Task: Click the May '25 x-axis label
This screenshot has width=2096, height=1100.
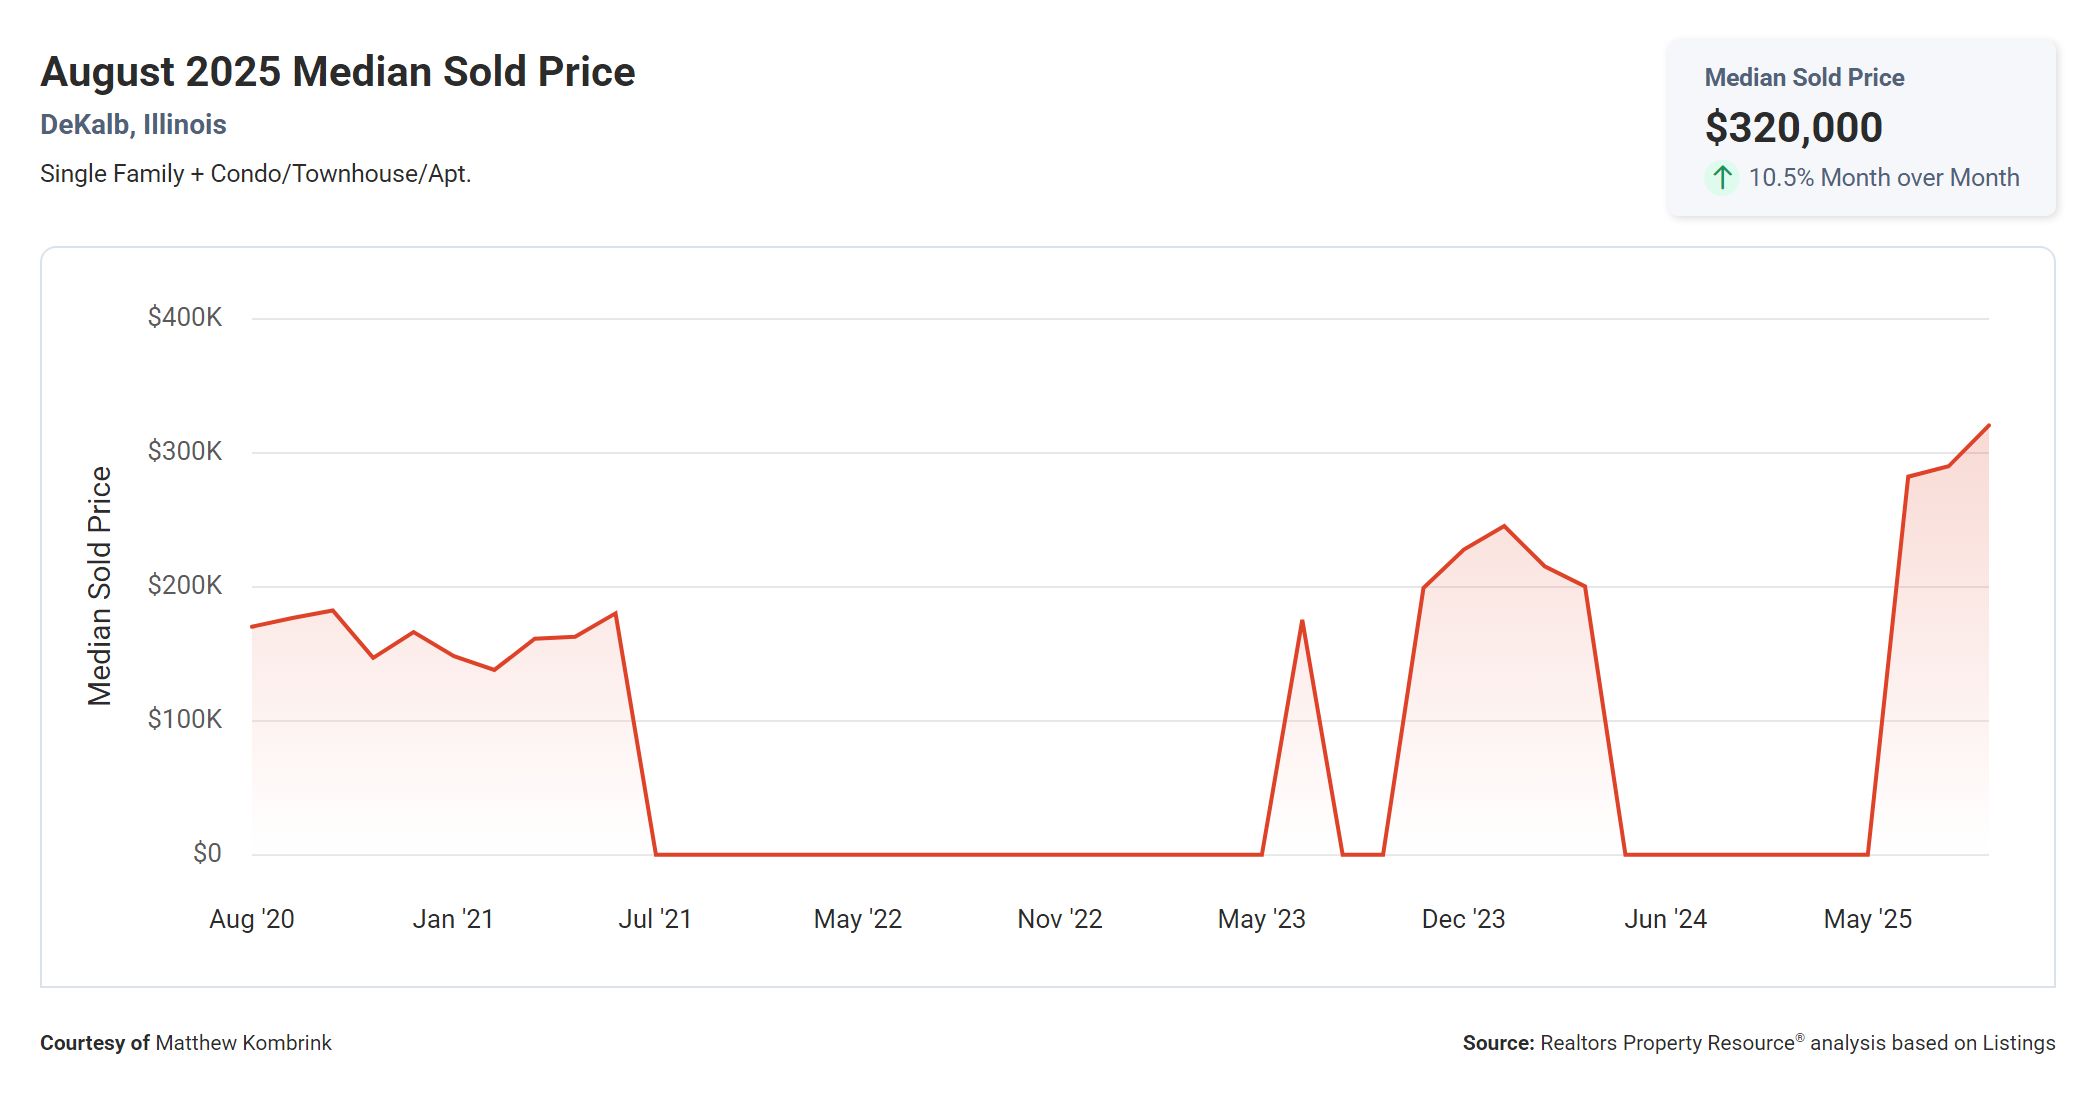Action: click(1868, 919)
